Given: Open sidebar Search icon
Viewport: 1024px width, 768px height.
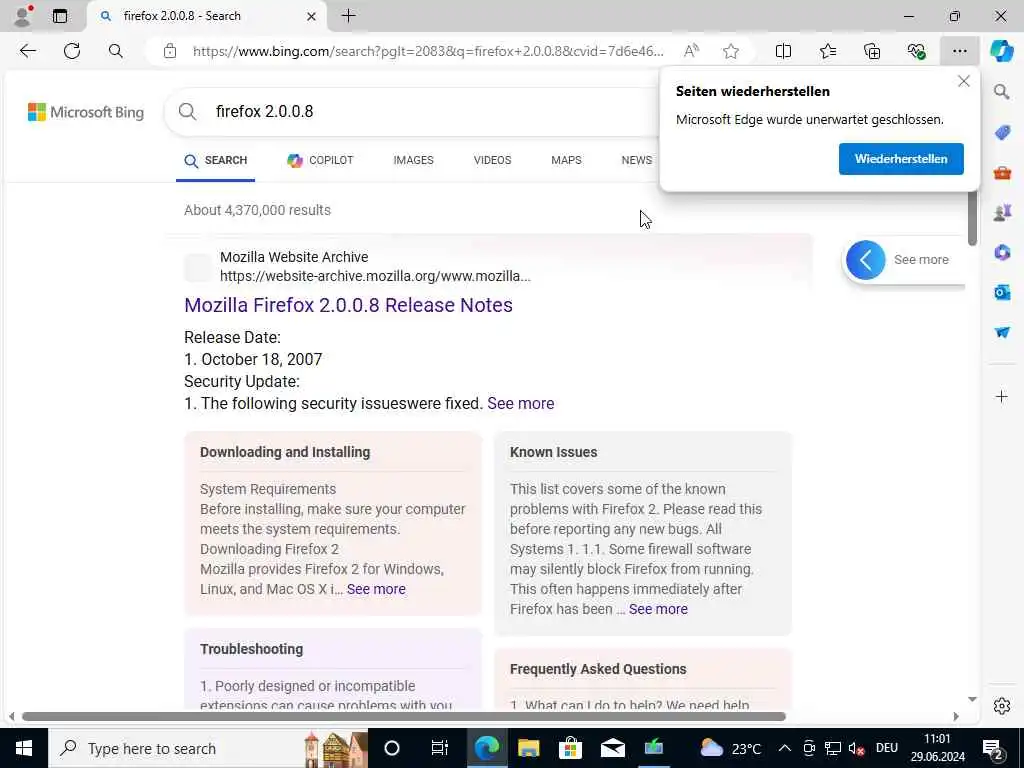Looking at the screenshot, I should pyautogui.click(x=1002, y=91).
